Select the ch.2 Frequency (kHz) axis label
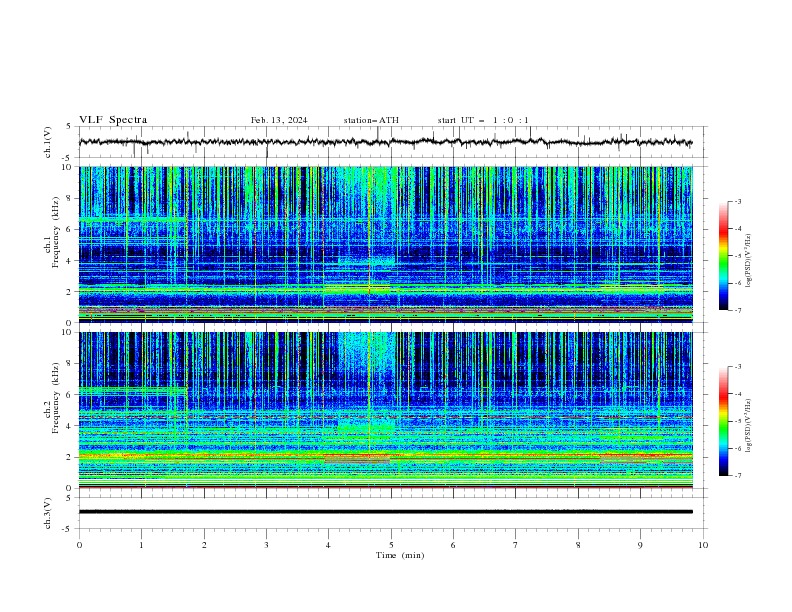The width and height of the screenshot is (792, 612). pyautogui.click(x=51, y=398)
